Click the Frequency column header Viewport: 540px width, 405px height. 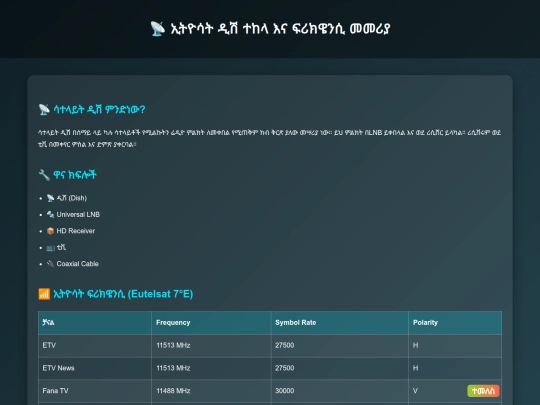tap(211, 323)
